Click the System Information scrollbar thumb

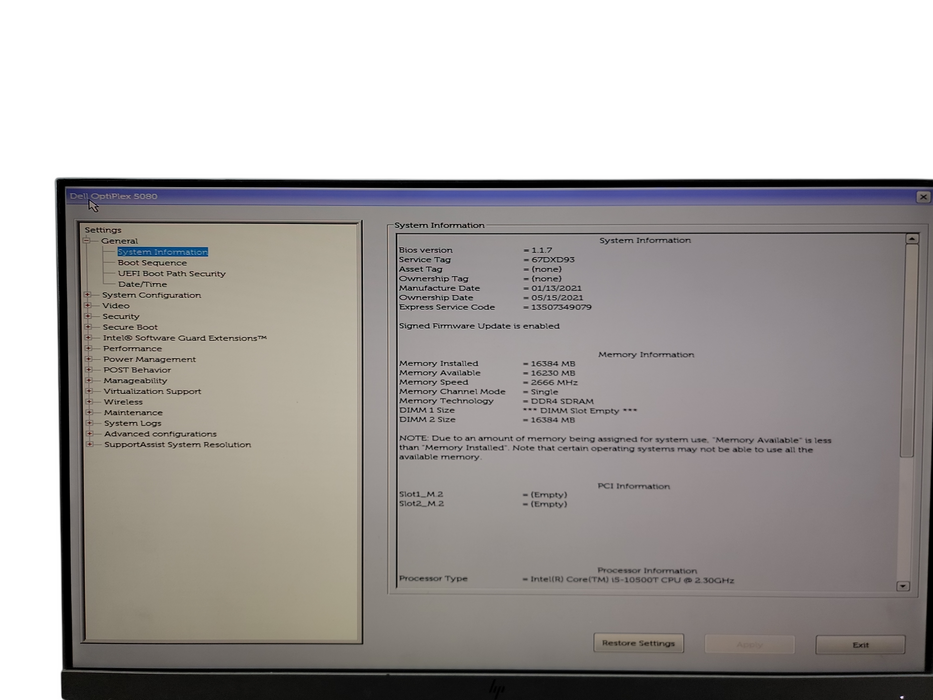pyautogui.click(x=910, y=351)
